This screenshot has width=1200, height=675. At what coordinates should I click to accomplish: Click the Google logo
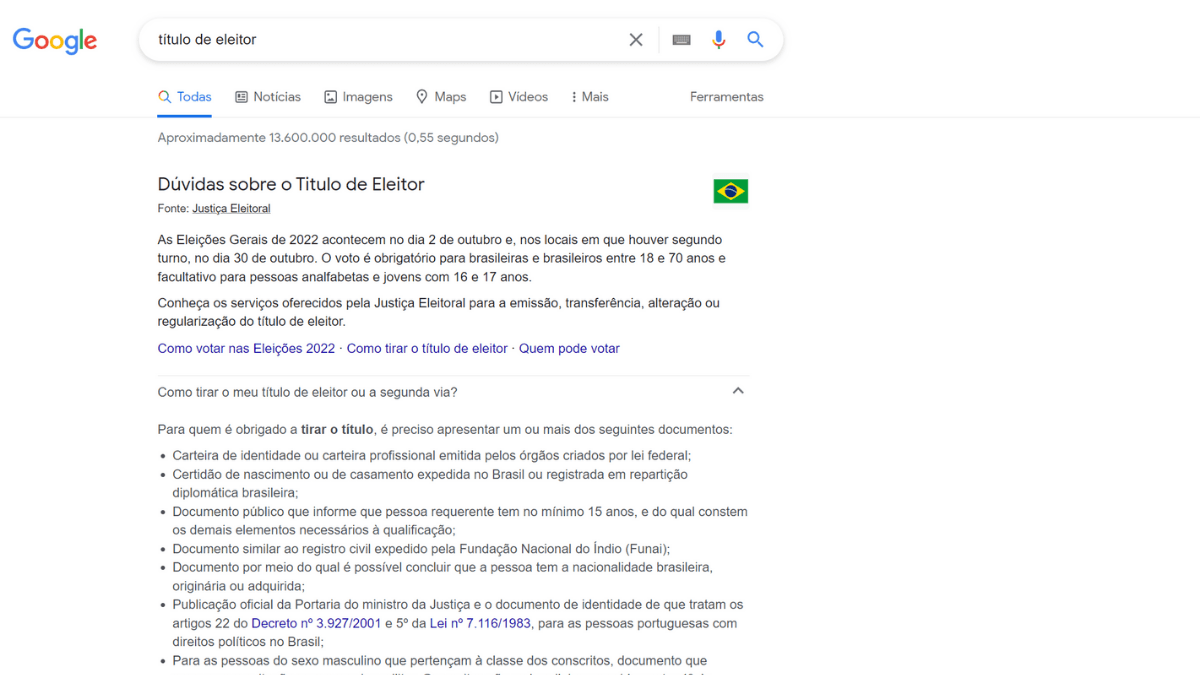[55, 40]
